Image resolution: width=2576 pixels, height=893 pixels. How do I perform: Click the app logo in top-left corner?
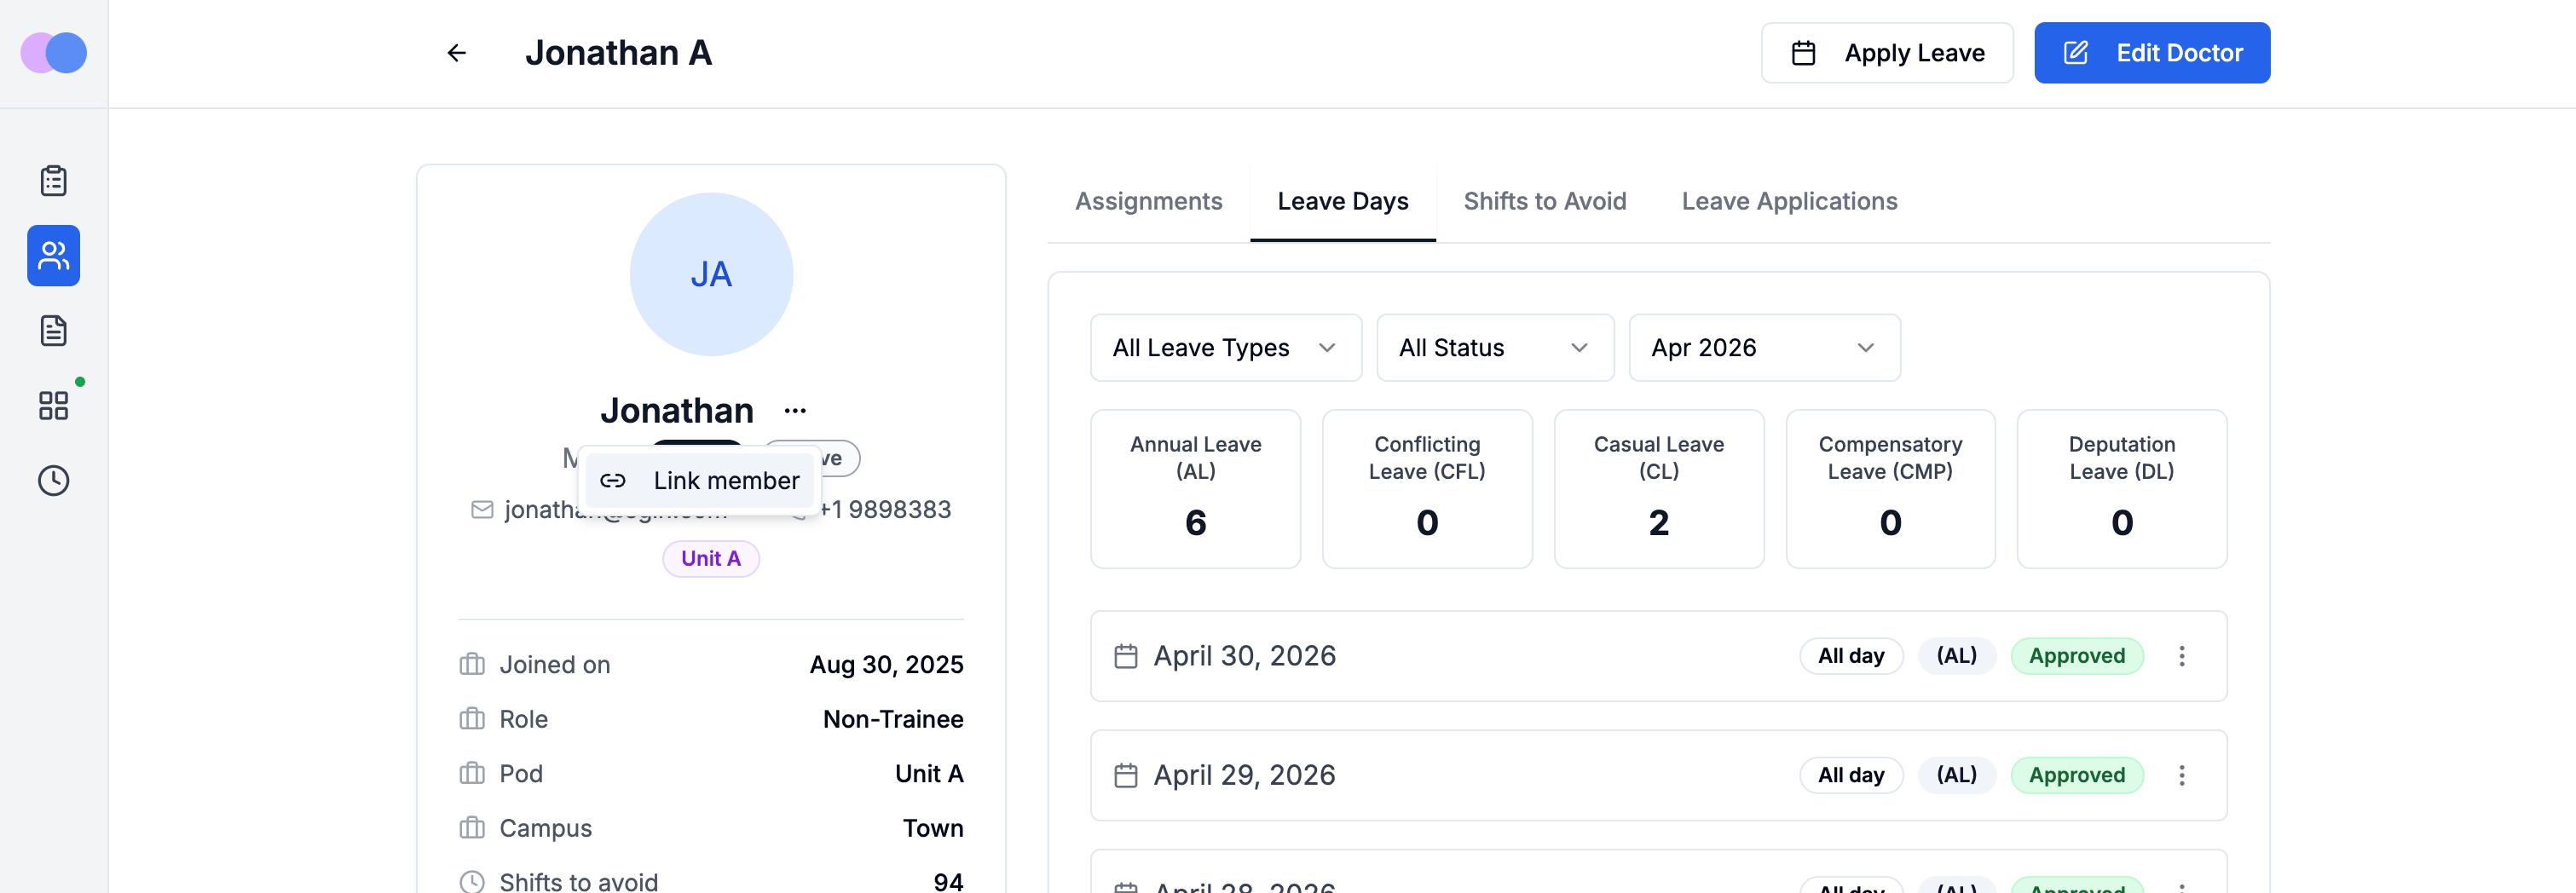[54, 53]
